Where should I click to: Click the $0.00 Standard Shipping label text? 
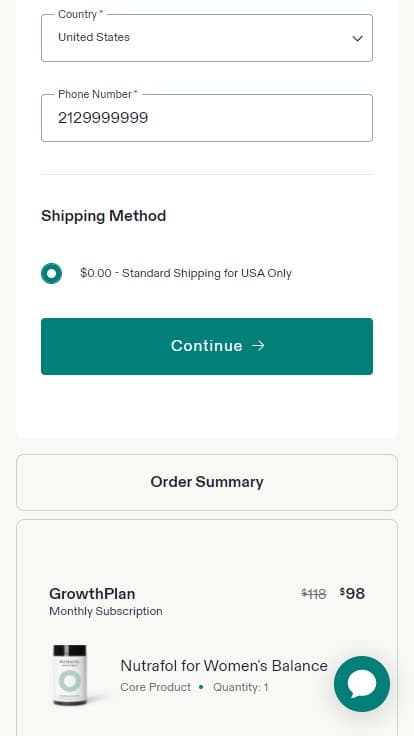[x=186, y=273]
